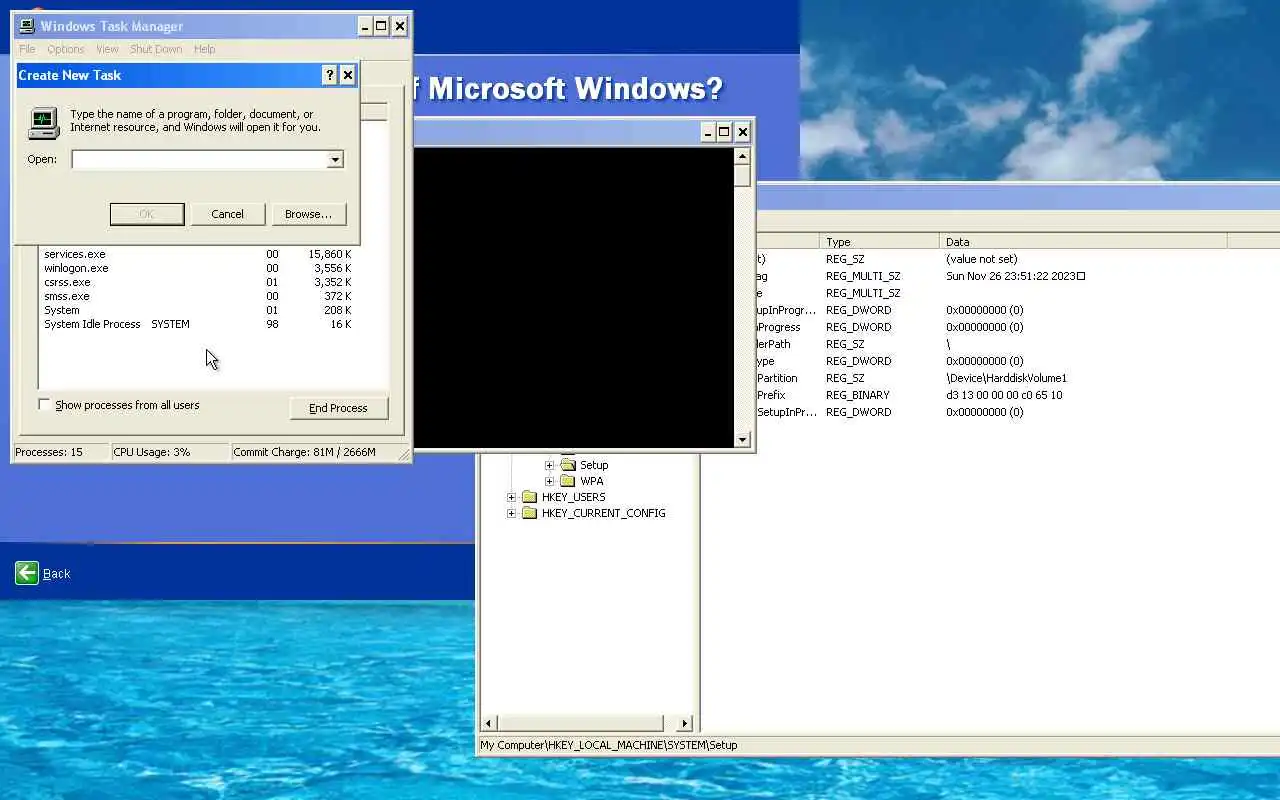Expand the HKEY_USERS registry hive
Screen dimensions: 1280x800
[511, 497]
